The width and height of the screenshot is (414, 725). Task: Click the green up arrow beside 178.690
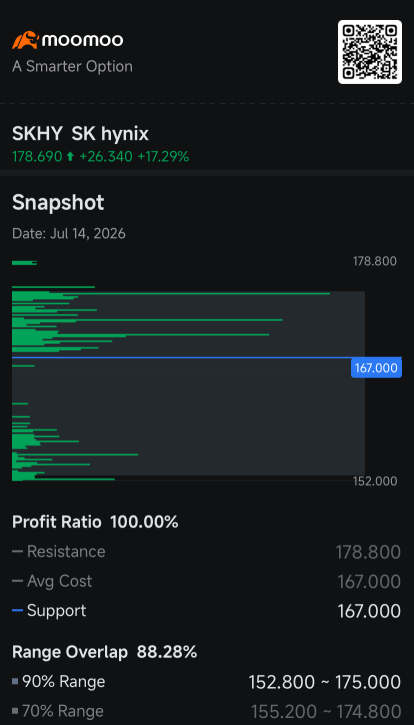(70, 157)
